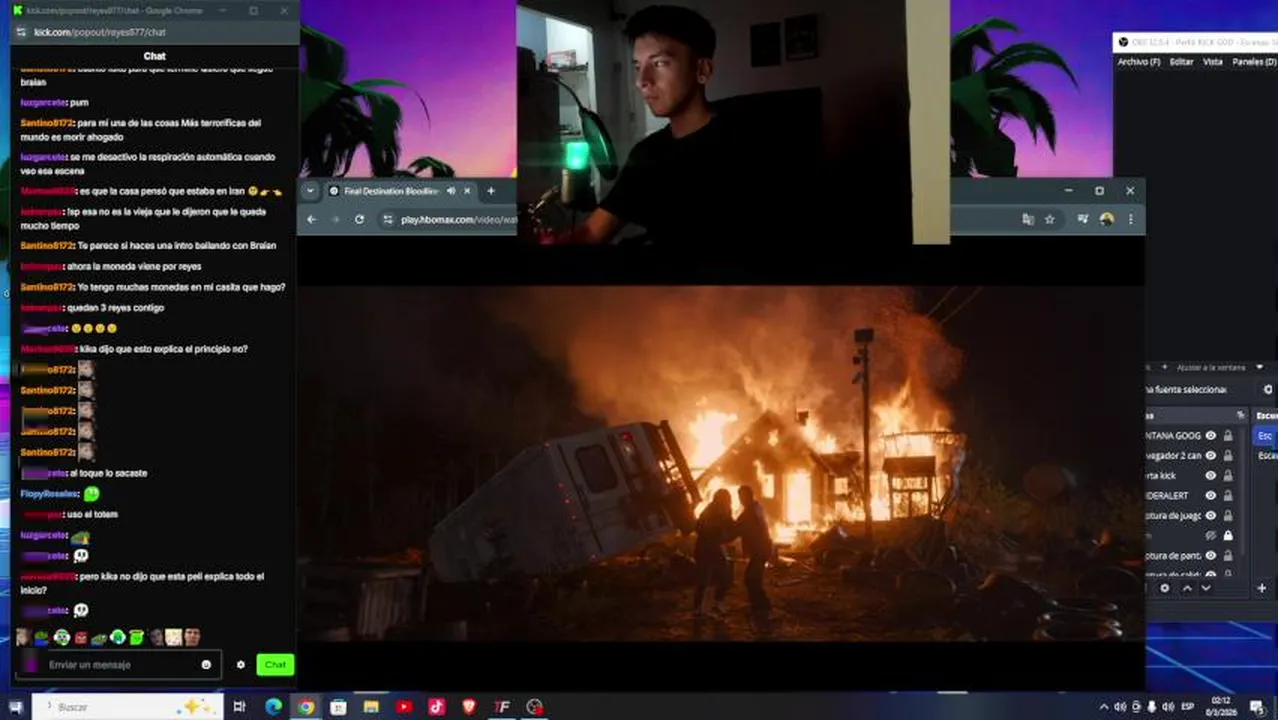Select the Final Destination Bloodlines tab
Screen dimensions: 1278x720
pos(400,190)
